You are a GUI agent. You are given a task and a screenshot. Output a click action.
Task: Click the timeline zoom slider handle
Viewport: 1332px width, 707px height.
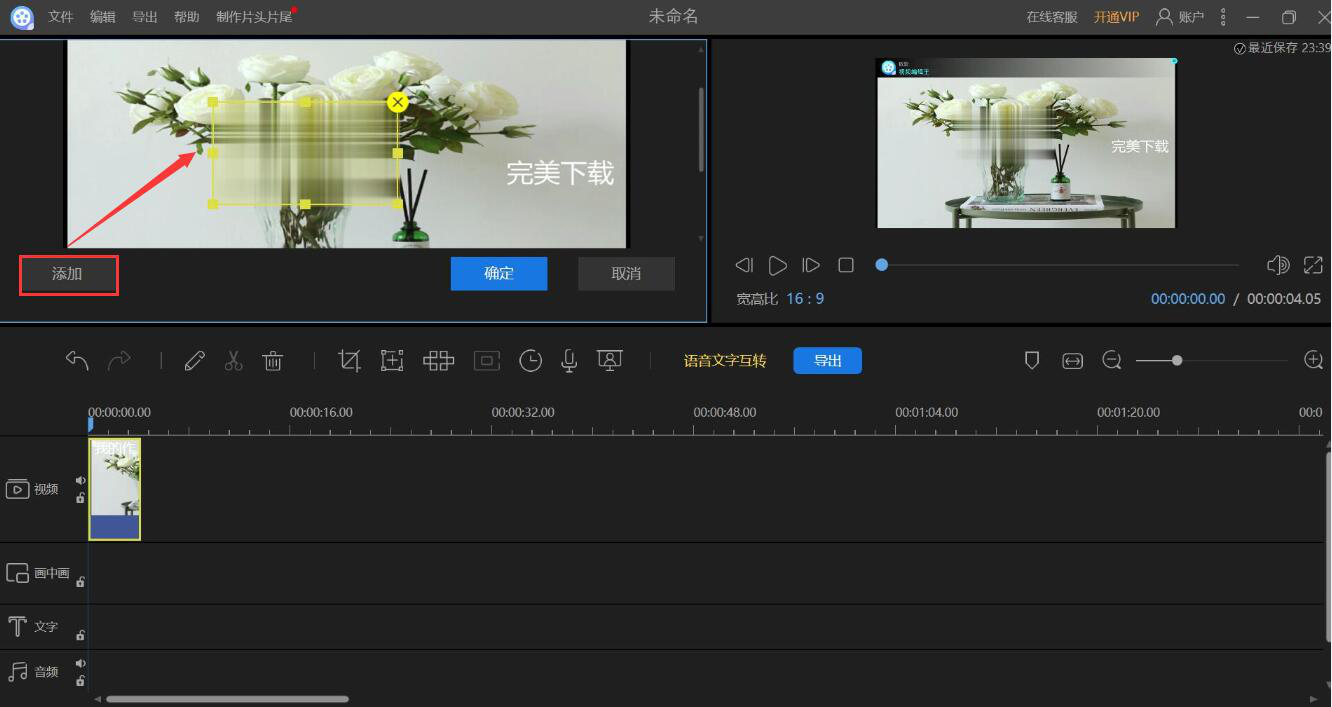coord(1177,360)
